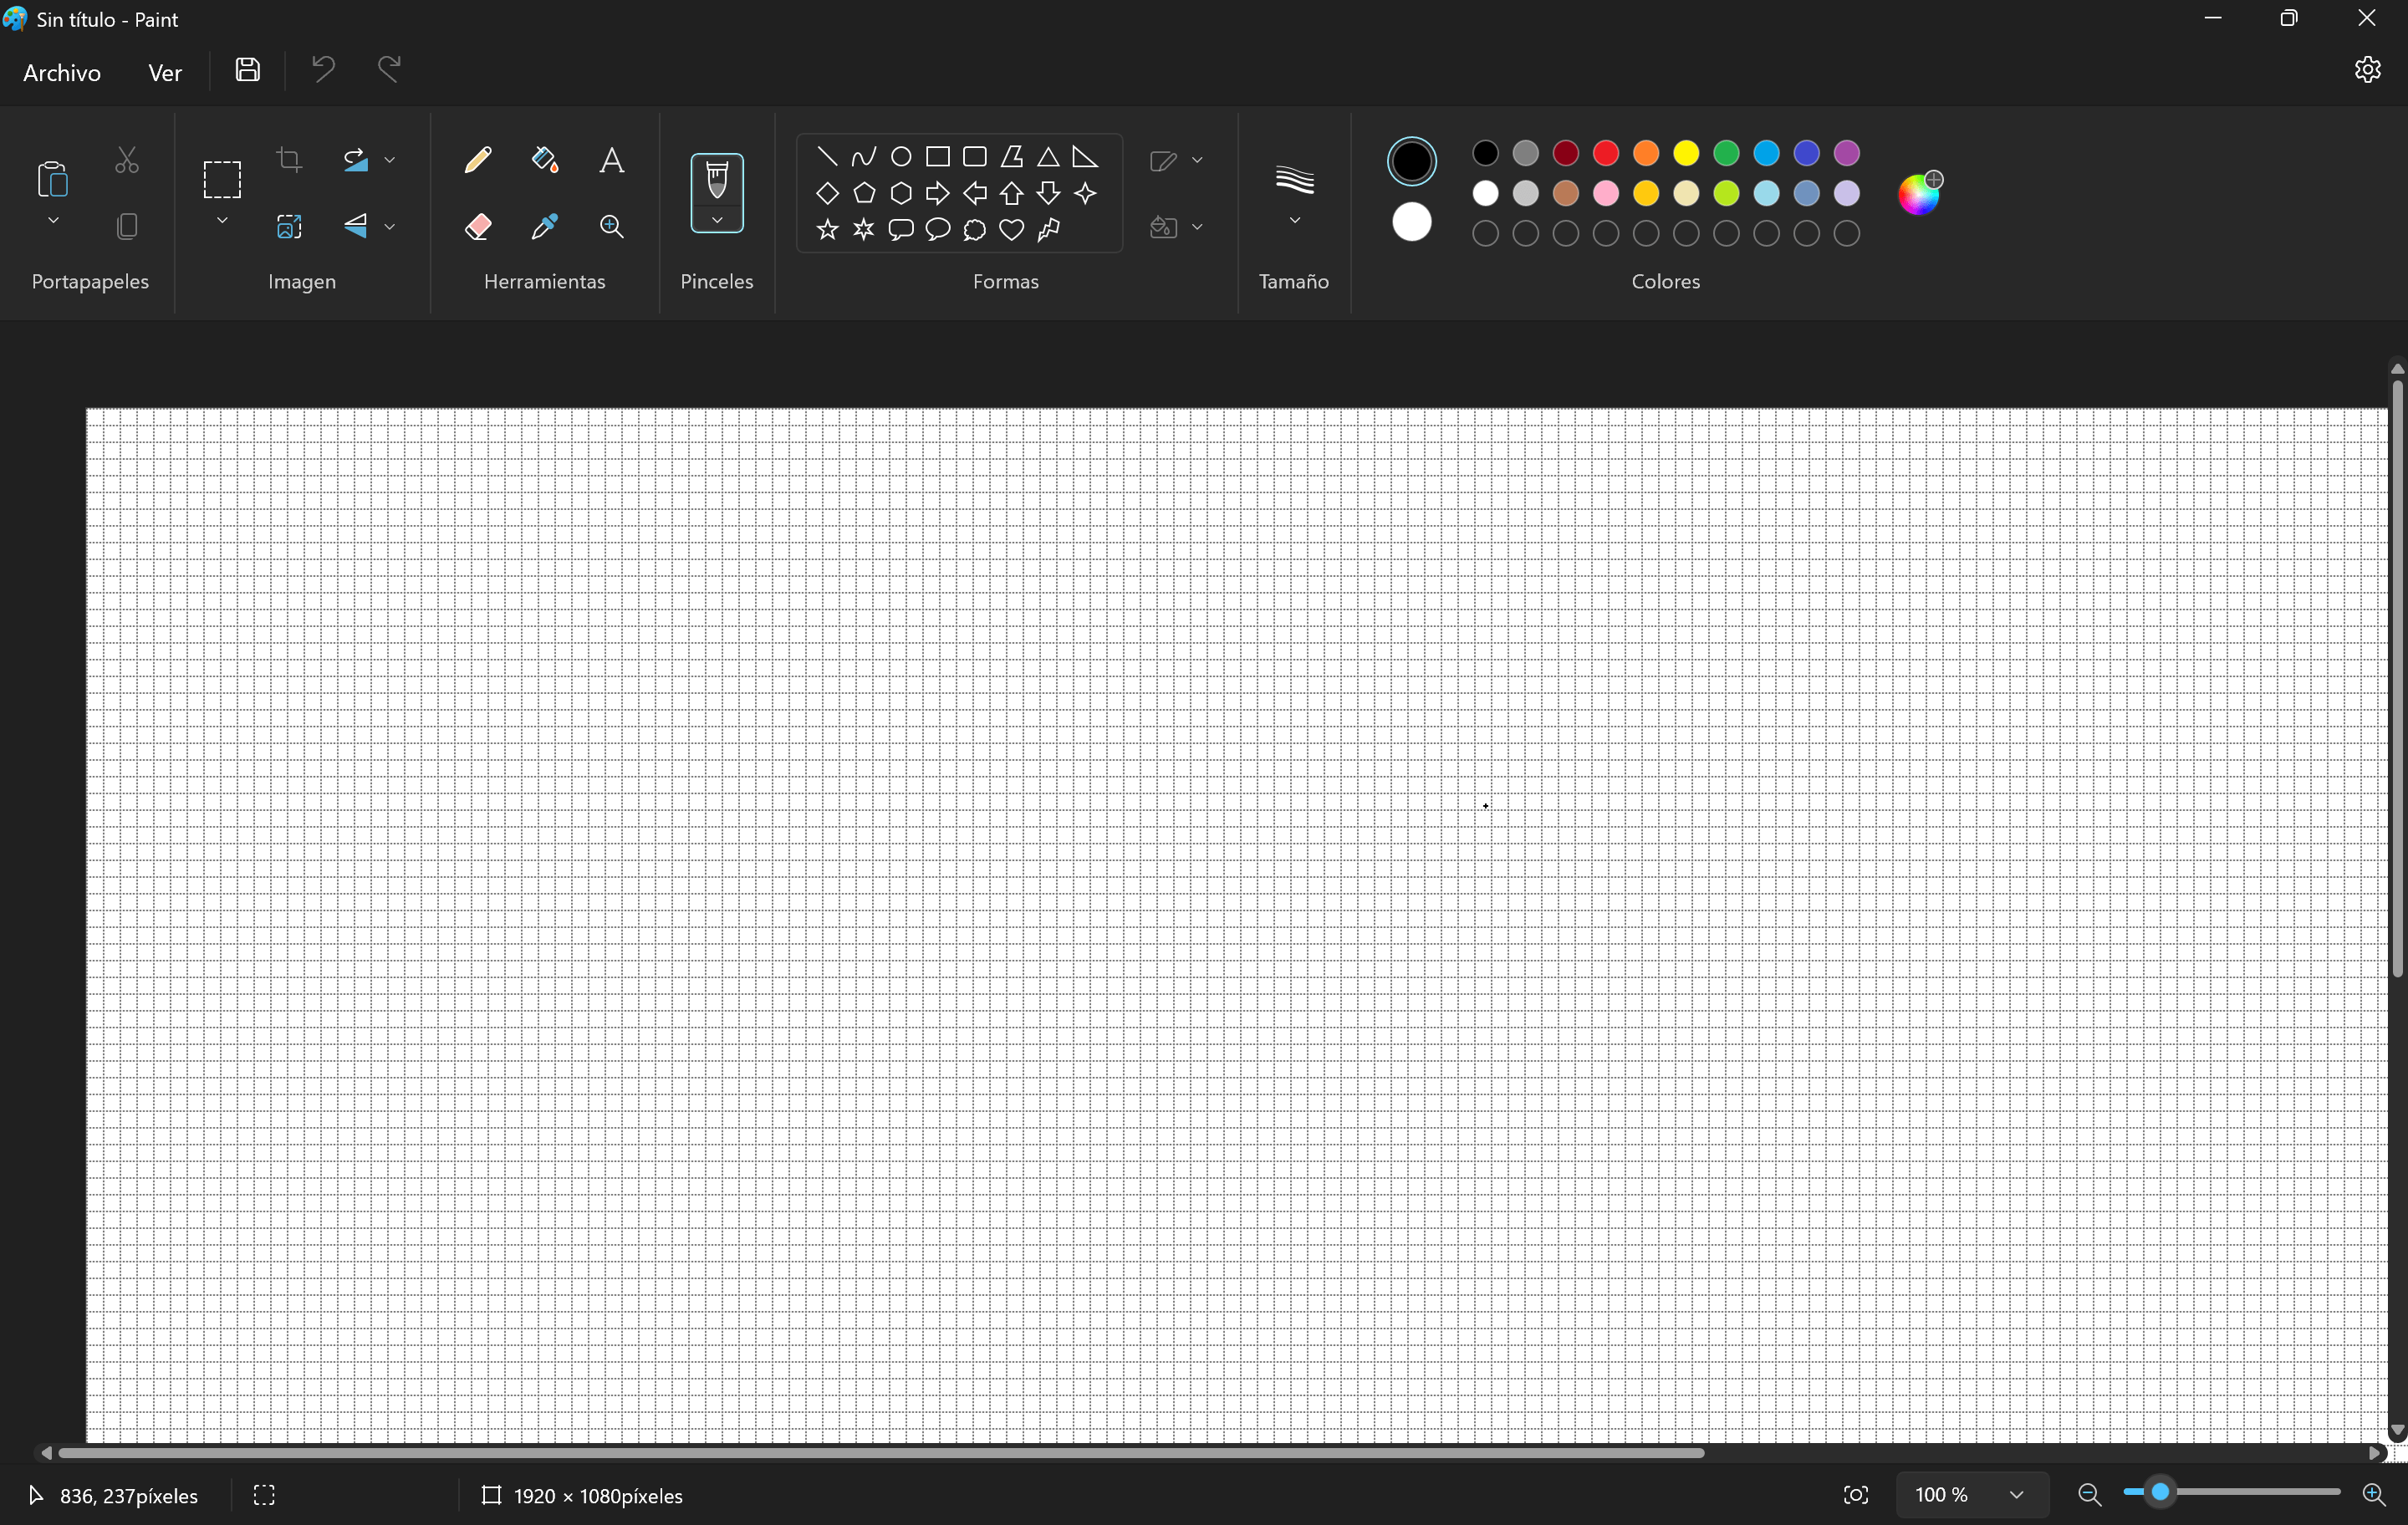Toggle screen-fit view in the status bar
This screenshot has height=1525, width=2408.
(1857, 1495)
